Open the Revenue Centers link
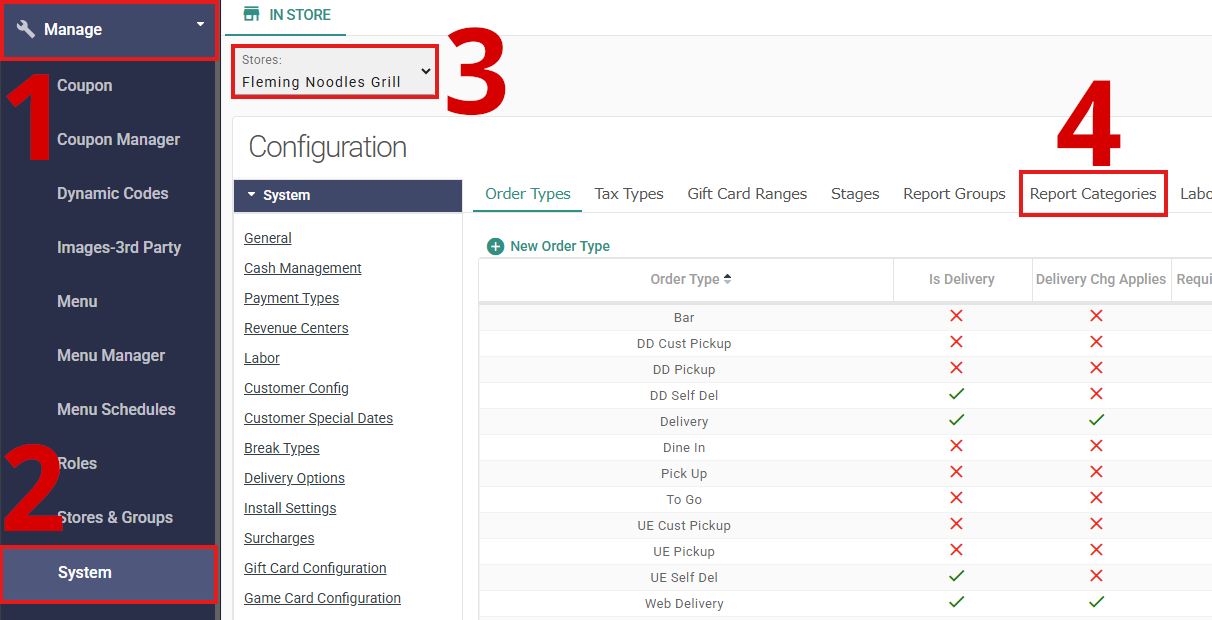The height and width of the screenshot is (620, 1212). (x=296, y=328)
